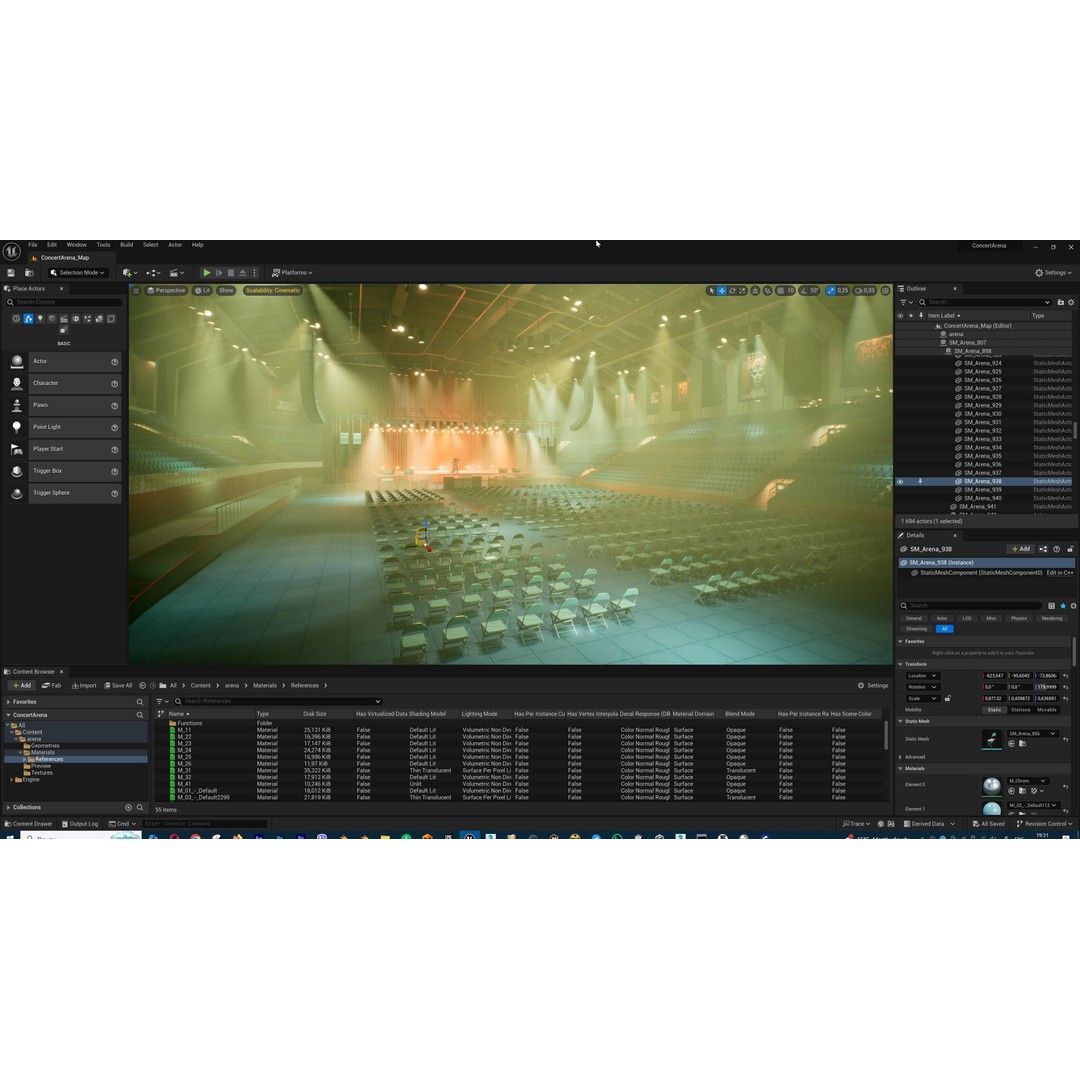Image resolution: width=1080 pixels, height=1080 pixels.
Task: Select SM_Arena_930 in Outliner
Action: pos(982,414)
